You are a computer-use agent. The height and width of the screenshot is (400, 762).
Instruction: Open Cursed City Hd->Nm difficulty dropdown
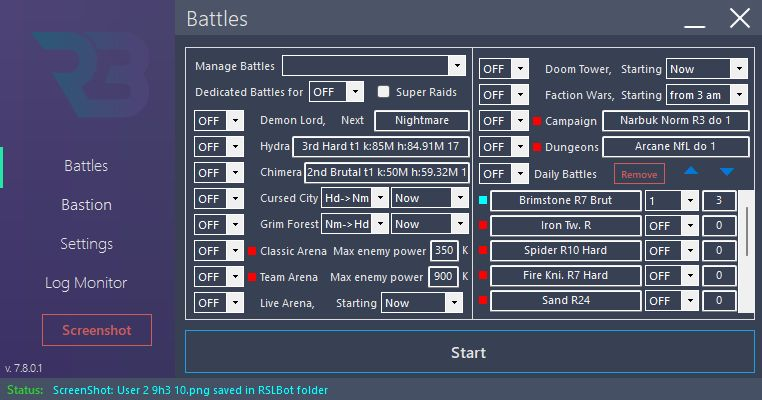355,198
